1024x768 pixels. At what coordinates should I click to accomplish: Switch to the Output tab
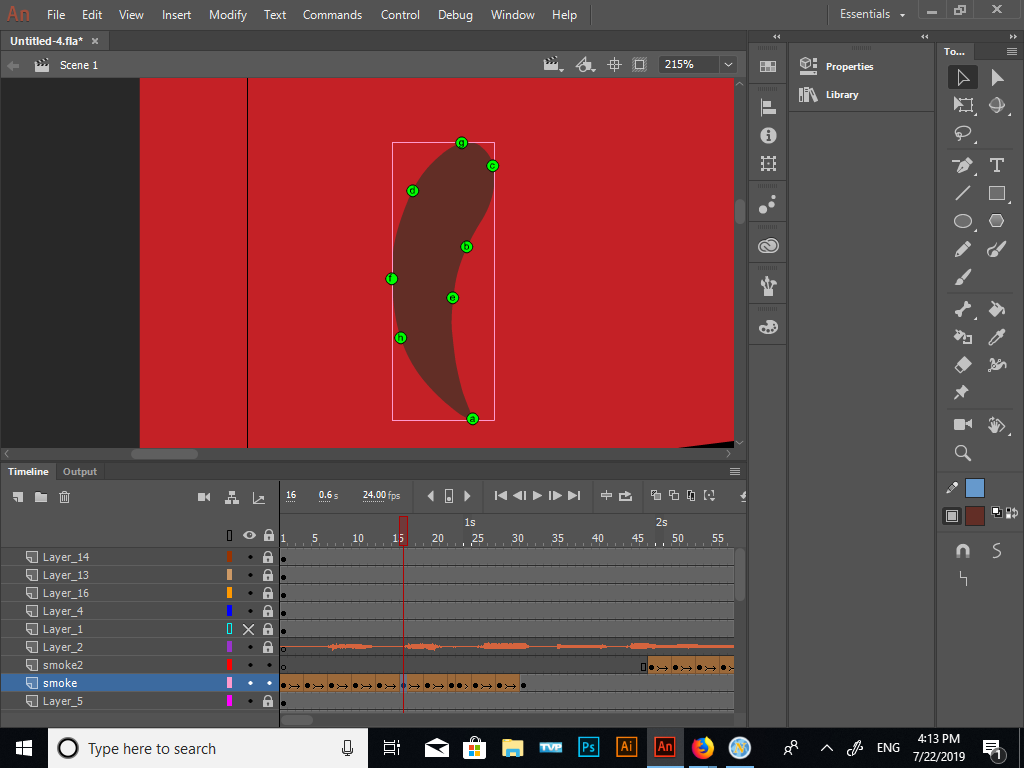(x=80, y=471)
